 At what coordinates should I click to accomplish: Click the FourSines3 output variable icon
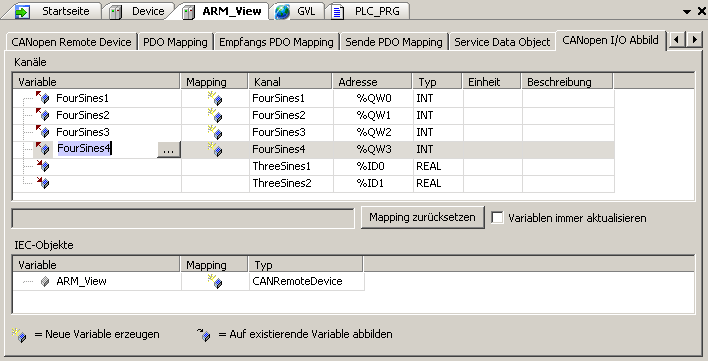(x=42, y=132)
